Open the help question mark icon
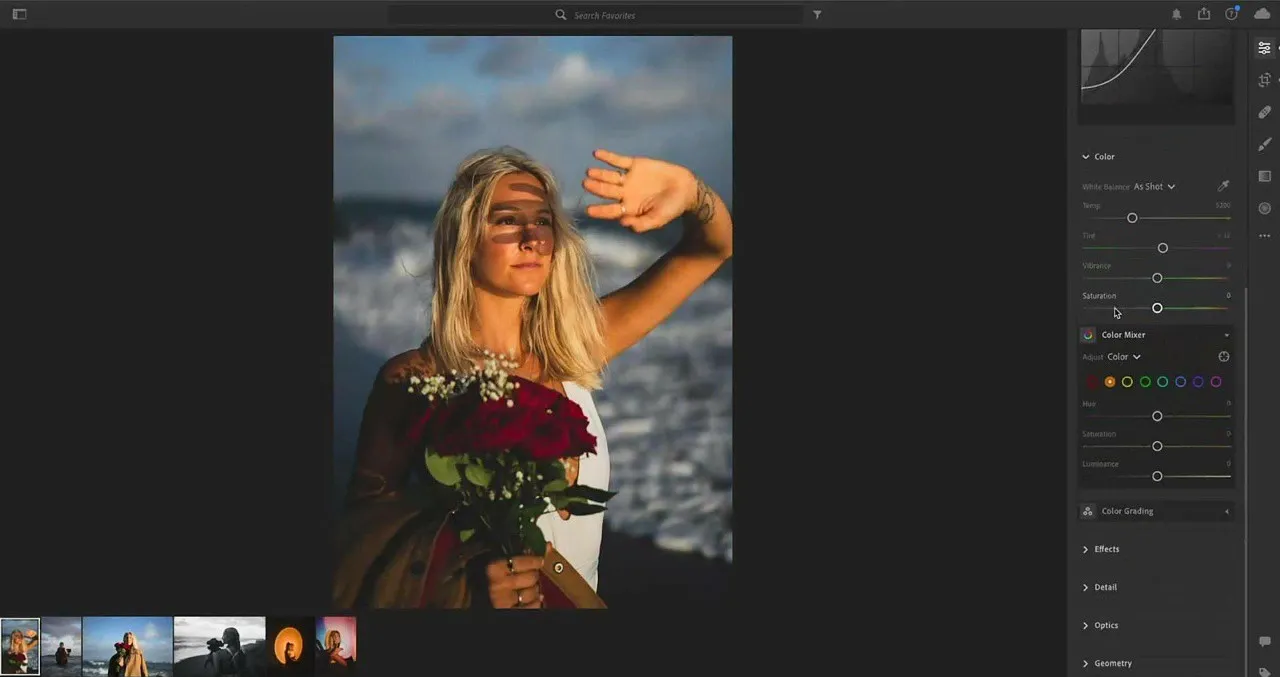The height and width of the screenshot is (677, 1280). tap(1232, 14)
